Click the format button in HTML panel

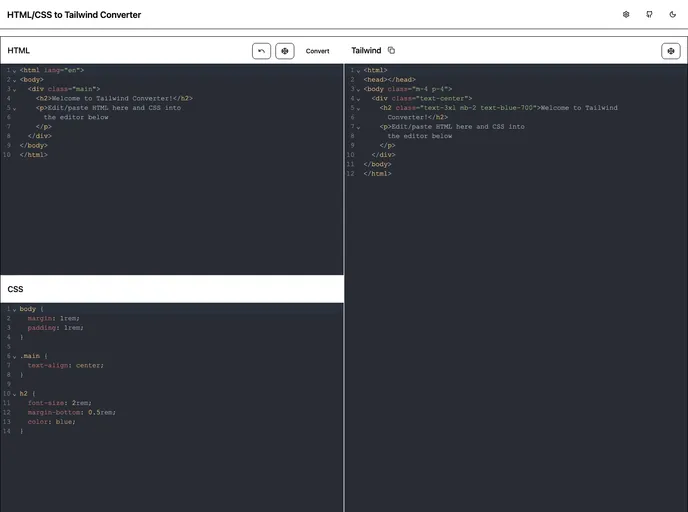285,51
